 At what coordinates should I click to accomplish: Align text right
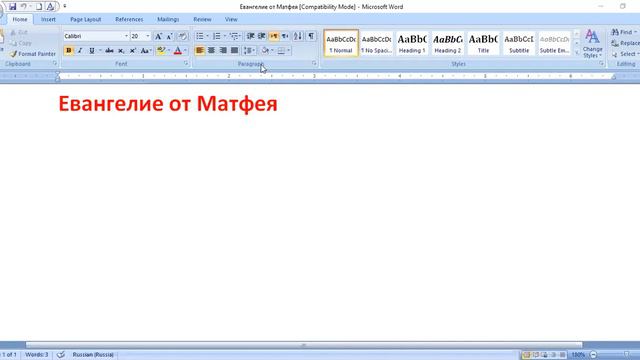click(223, 51)
